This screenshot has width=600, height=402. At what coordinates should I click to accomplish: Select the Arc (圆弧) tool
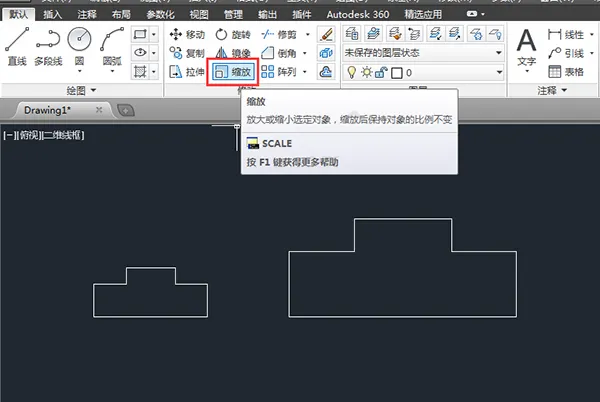coord(112,49)
